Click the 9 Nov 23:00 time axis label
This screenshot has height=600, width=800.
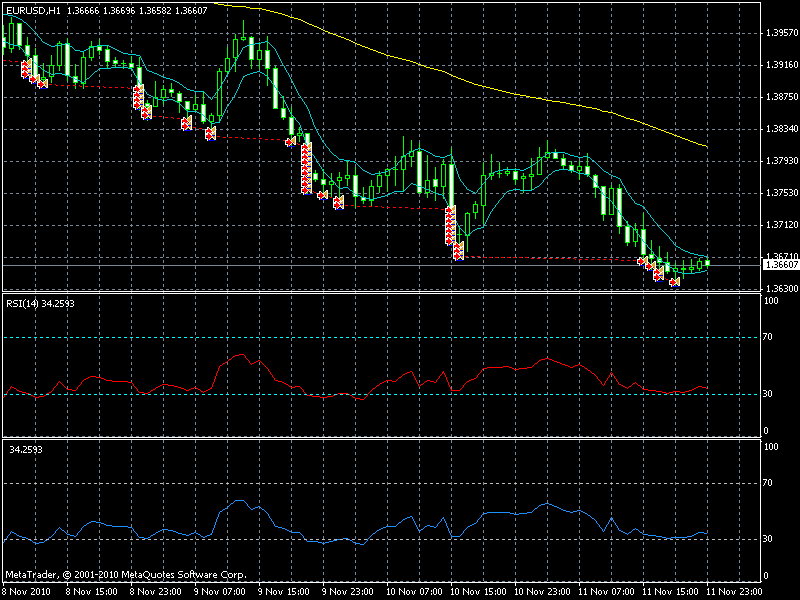[348, 592]
